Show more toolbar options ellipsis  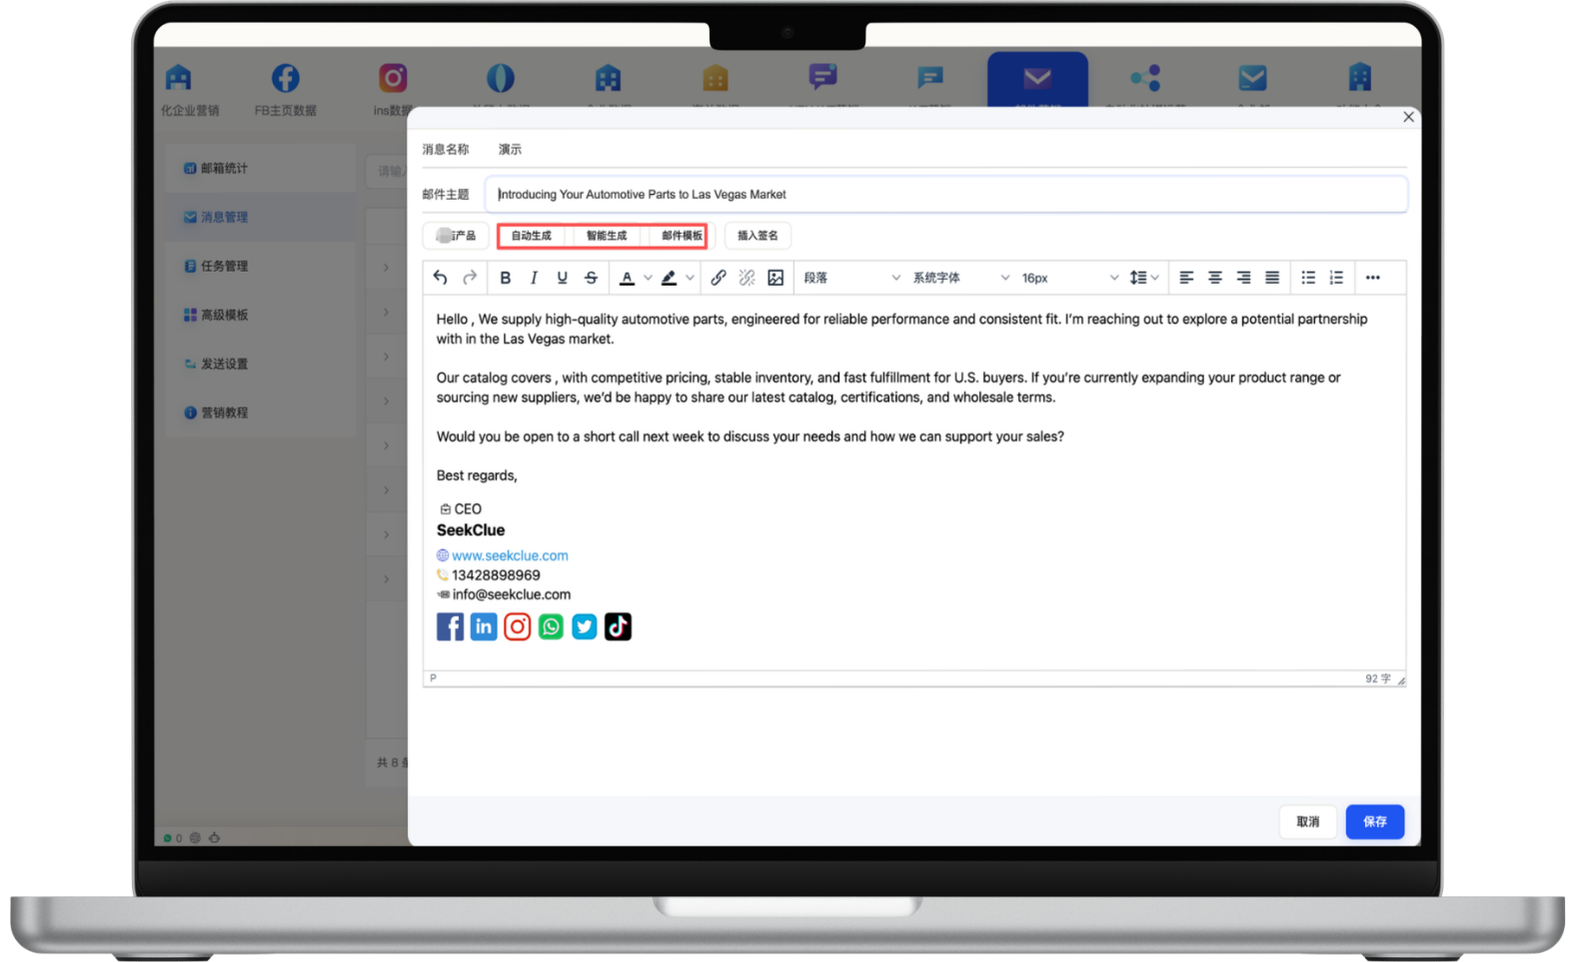[x=1373, y=278]
